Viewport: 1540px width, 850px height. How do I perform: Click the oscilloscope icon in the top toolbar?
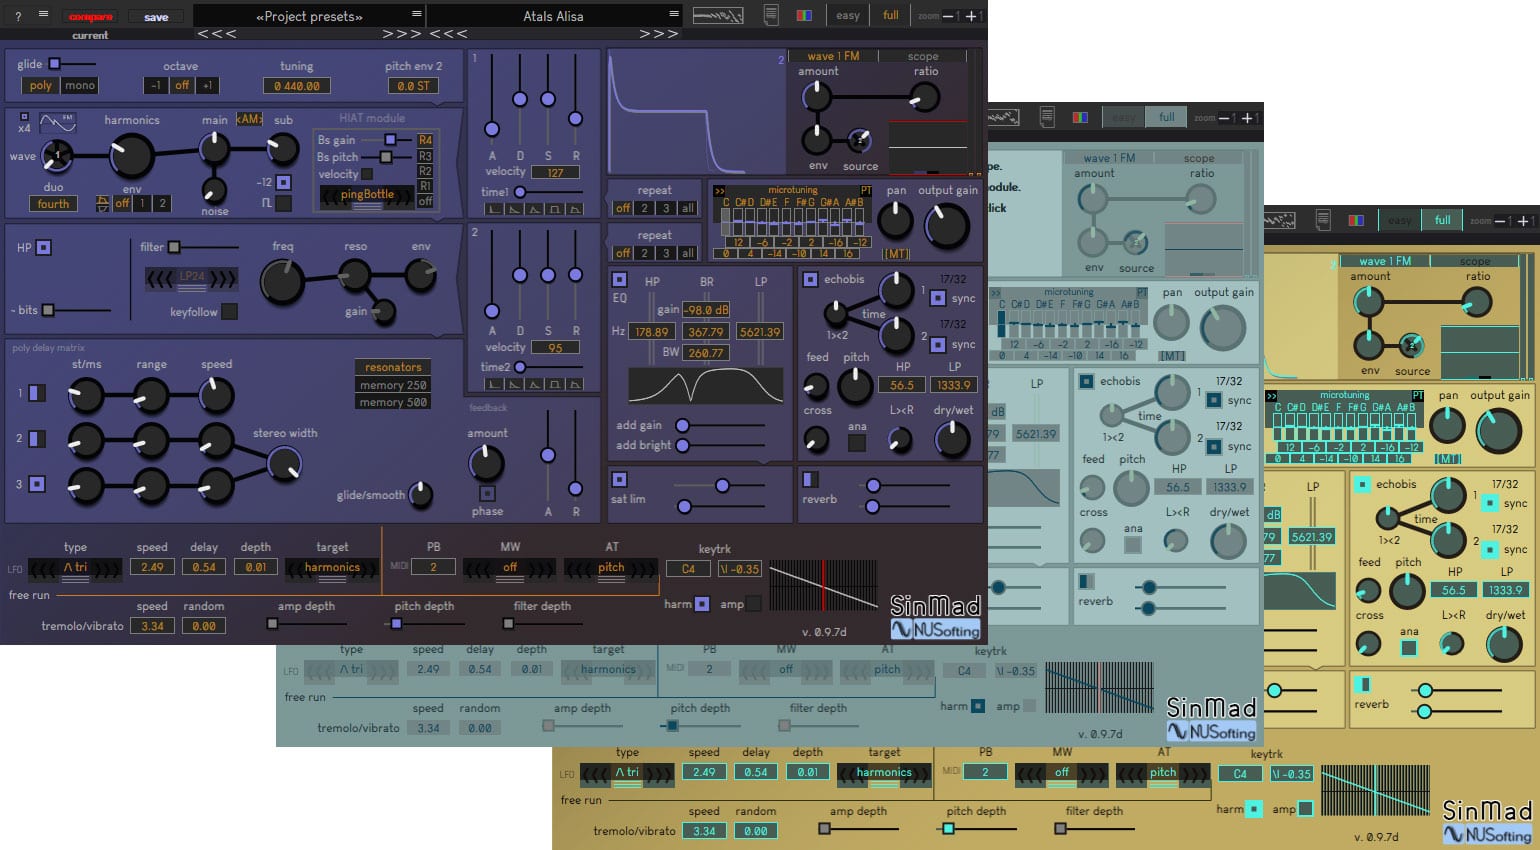(718, 15)
